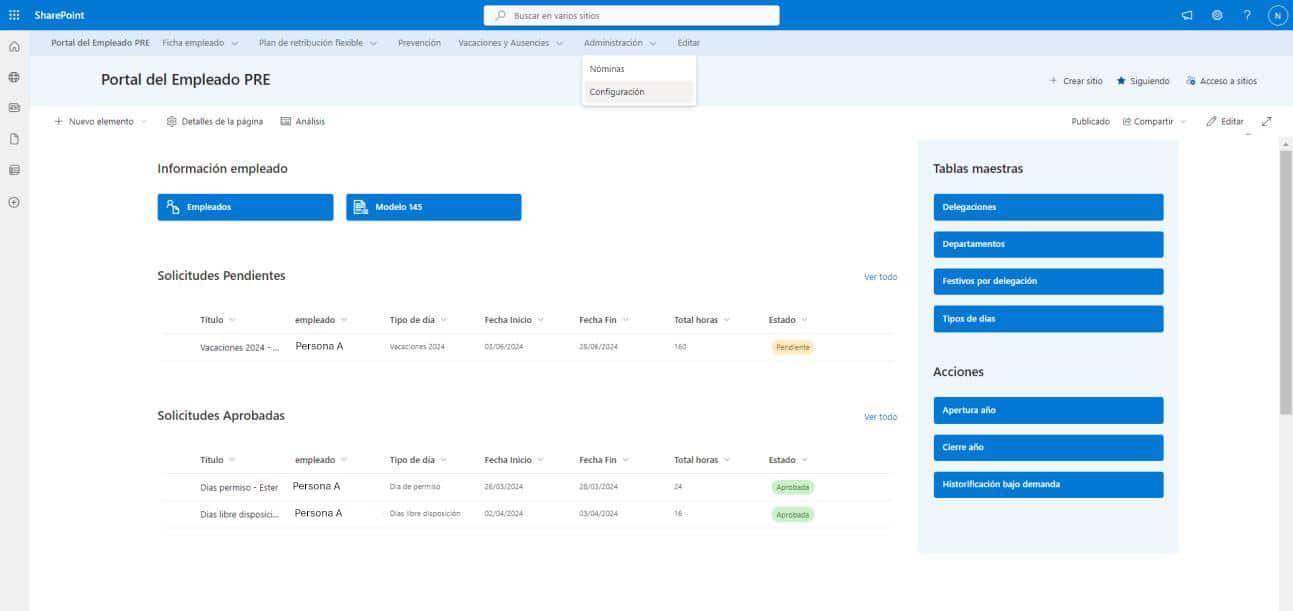1293x611 pixels.
Task: Expand Plan de retribución flexible menu
Action: pyautogui.click(x=317, y=43)
